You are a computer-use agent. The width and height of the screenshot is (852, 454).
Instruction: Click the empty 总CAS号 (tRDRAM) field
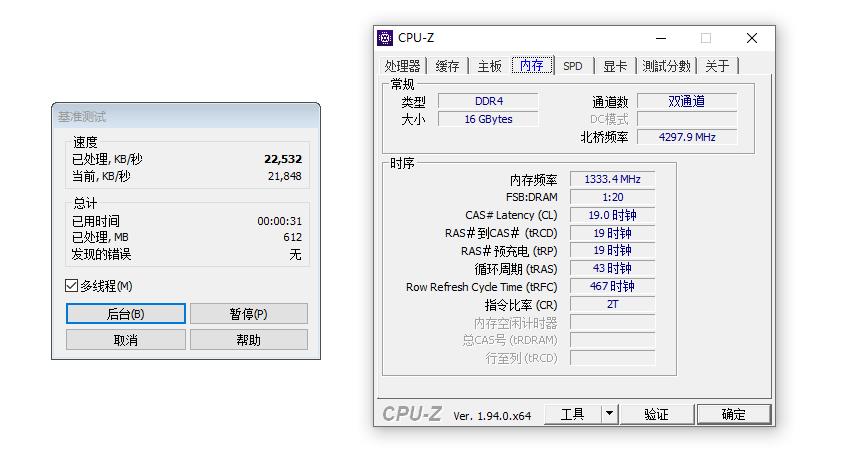[x=612, y=340]
